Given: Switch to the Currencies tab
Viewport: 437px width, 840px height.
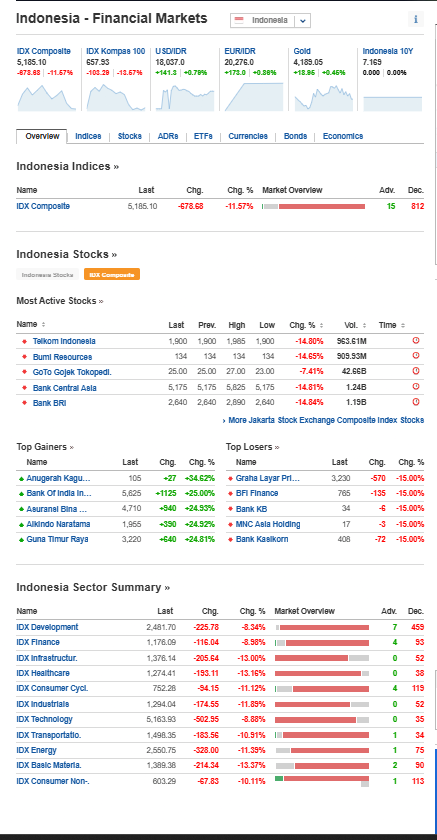Looking at the screenshot, I should pos(248,136).
